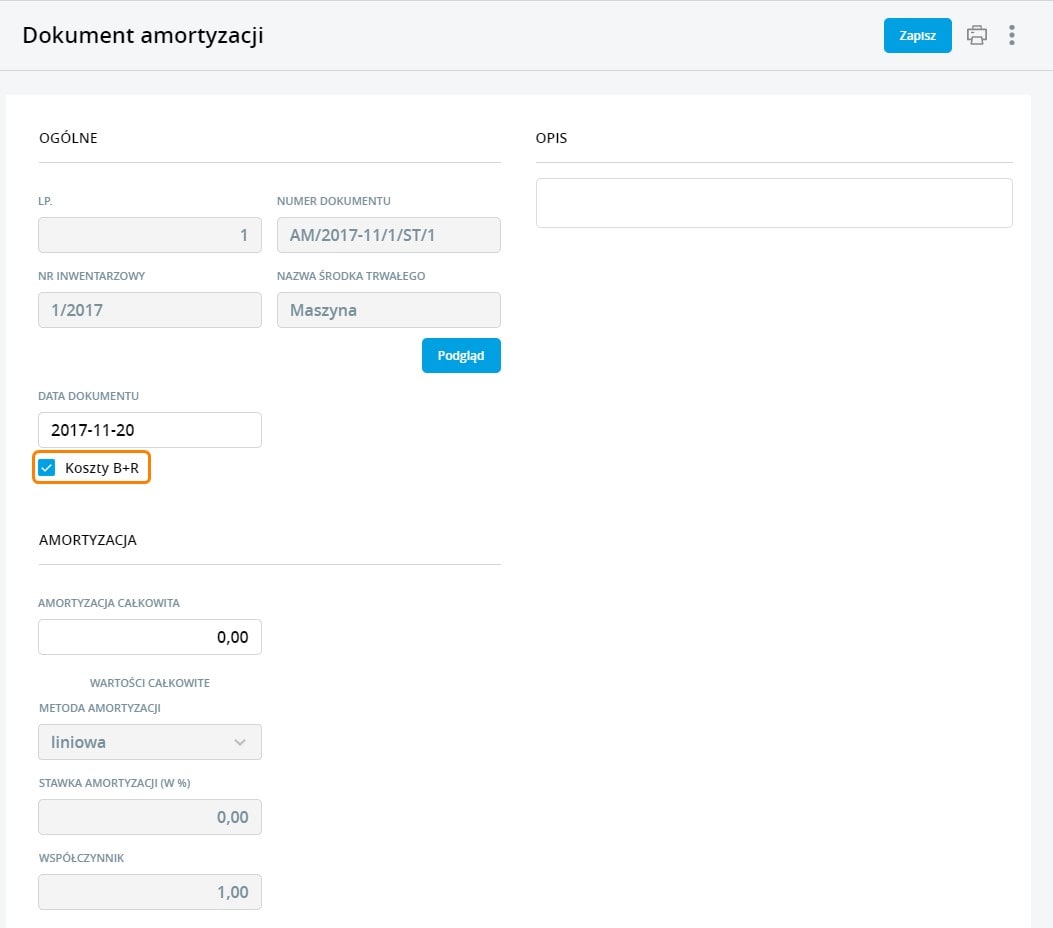Click the Stawka amortyzacji (w %) field

(150, 817)
